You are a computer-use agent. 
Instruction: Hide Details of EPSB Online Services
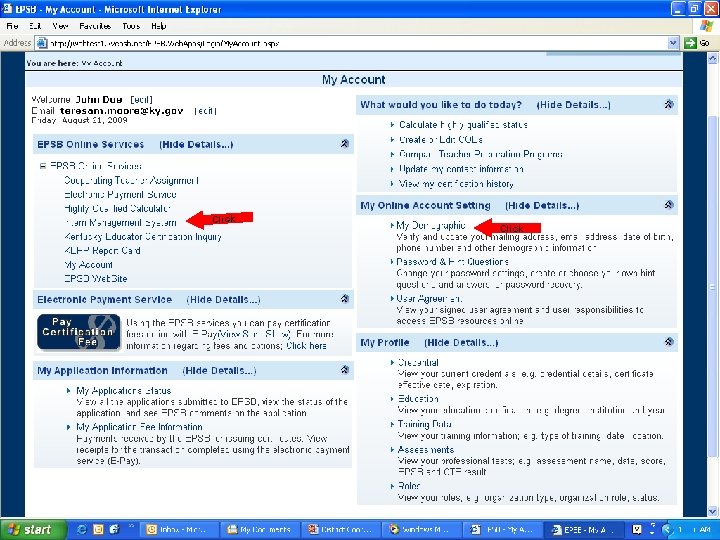[x=196, y=145]
